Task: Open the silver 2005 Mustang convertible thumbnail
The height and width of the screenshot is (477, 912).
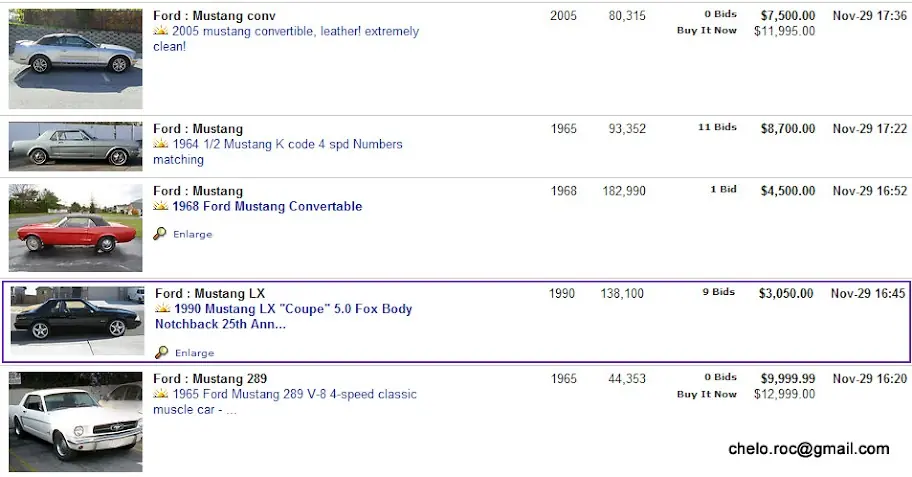Action: tap(76, 58)
